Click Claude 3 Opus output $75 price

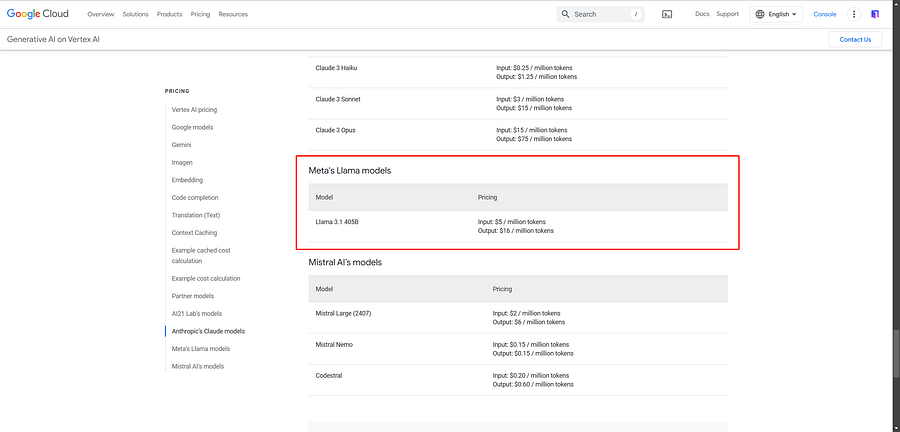(534, 139)
